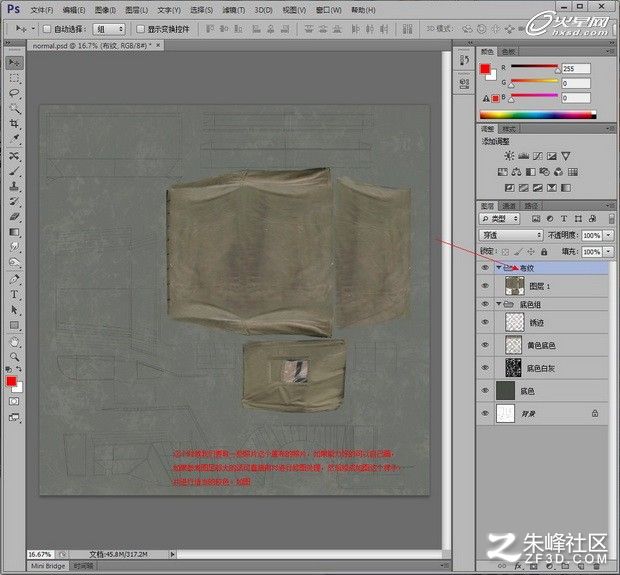Image resolution: width=620 pixels, height=575 pixels.
Task: Hide the 黄色底色 layer
Action: pos(485,345)
